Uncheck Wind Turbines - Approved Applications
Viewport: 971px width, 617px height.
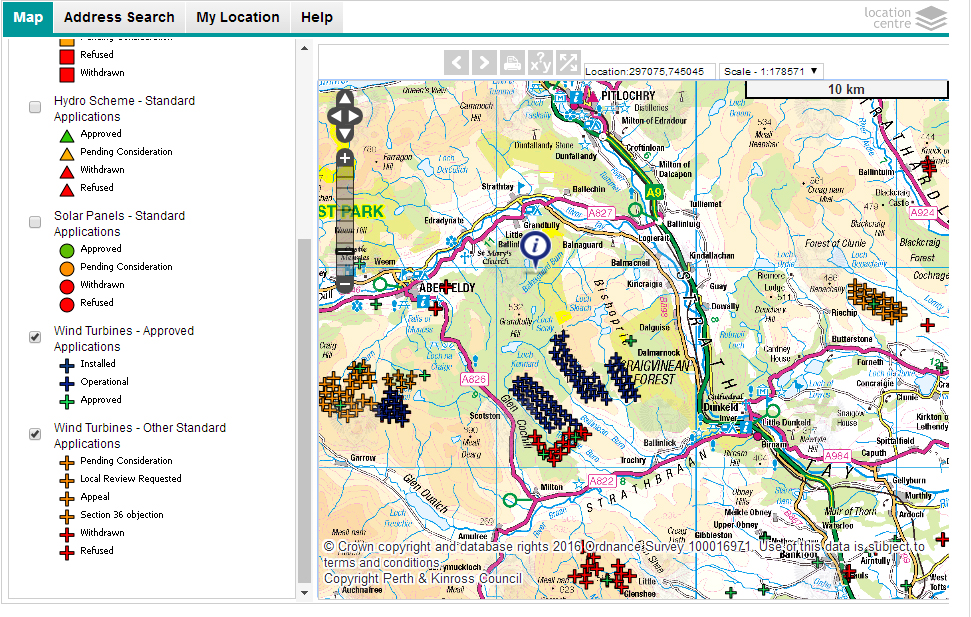tap(35, 337)
